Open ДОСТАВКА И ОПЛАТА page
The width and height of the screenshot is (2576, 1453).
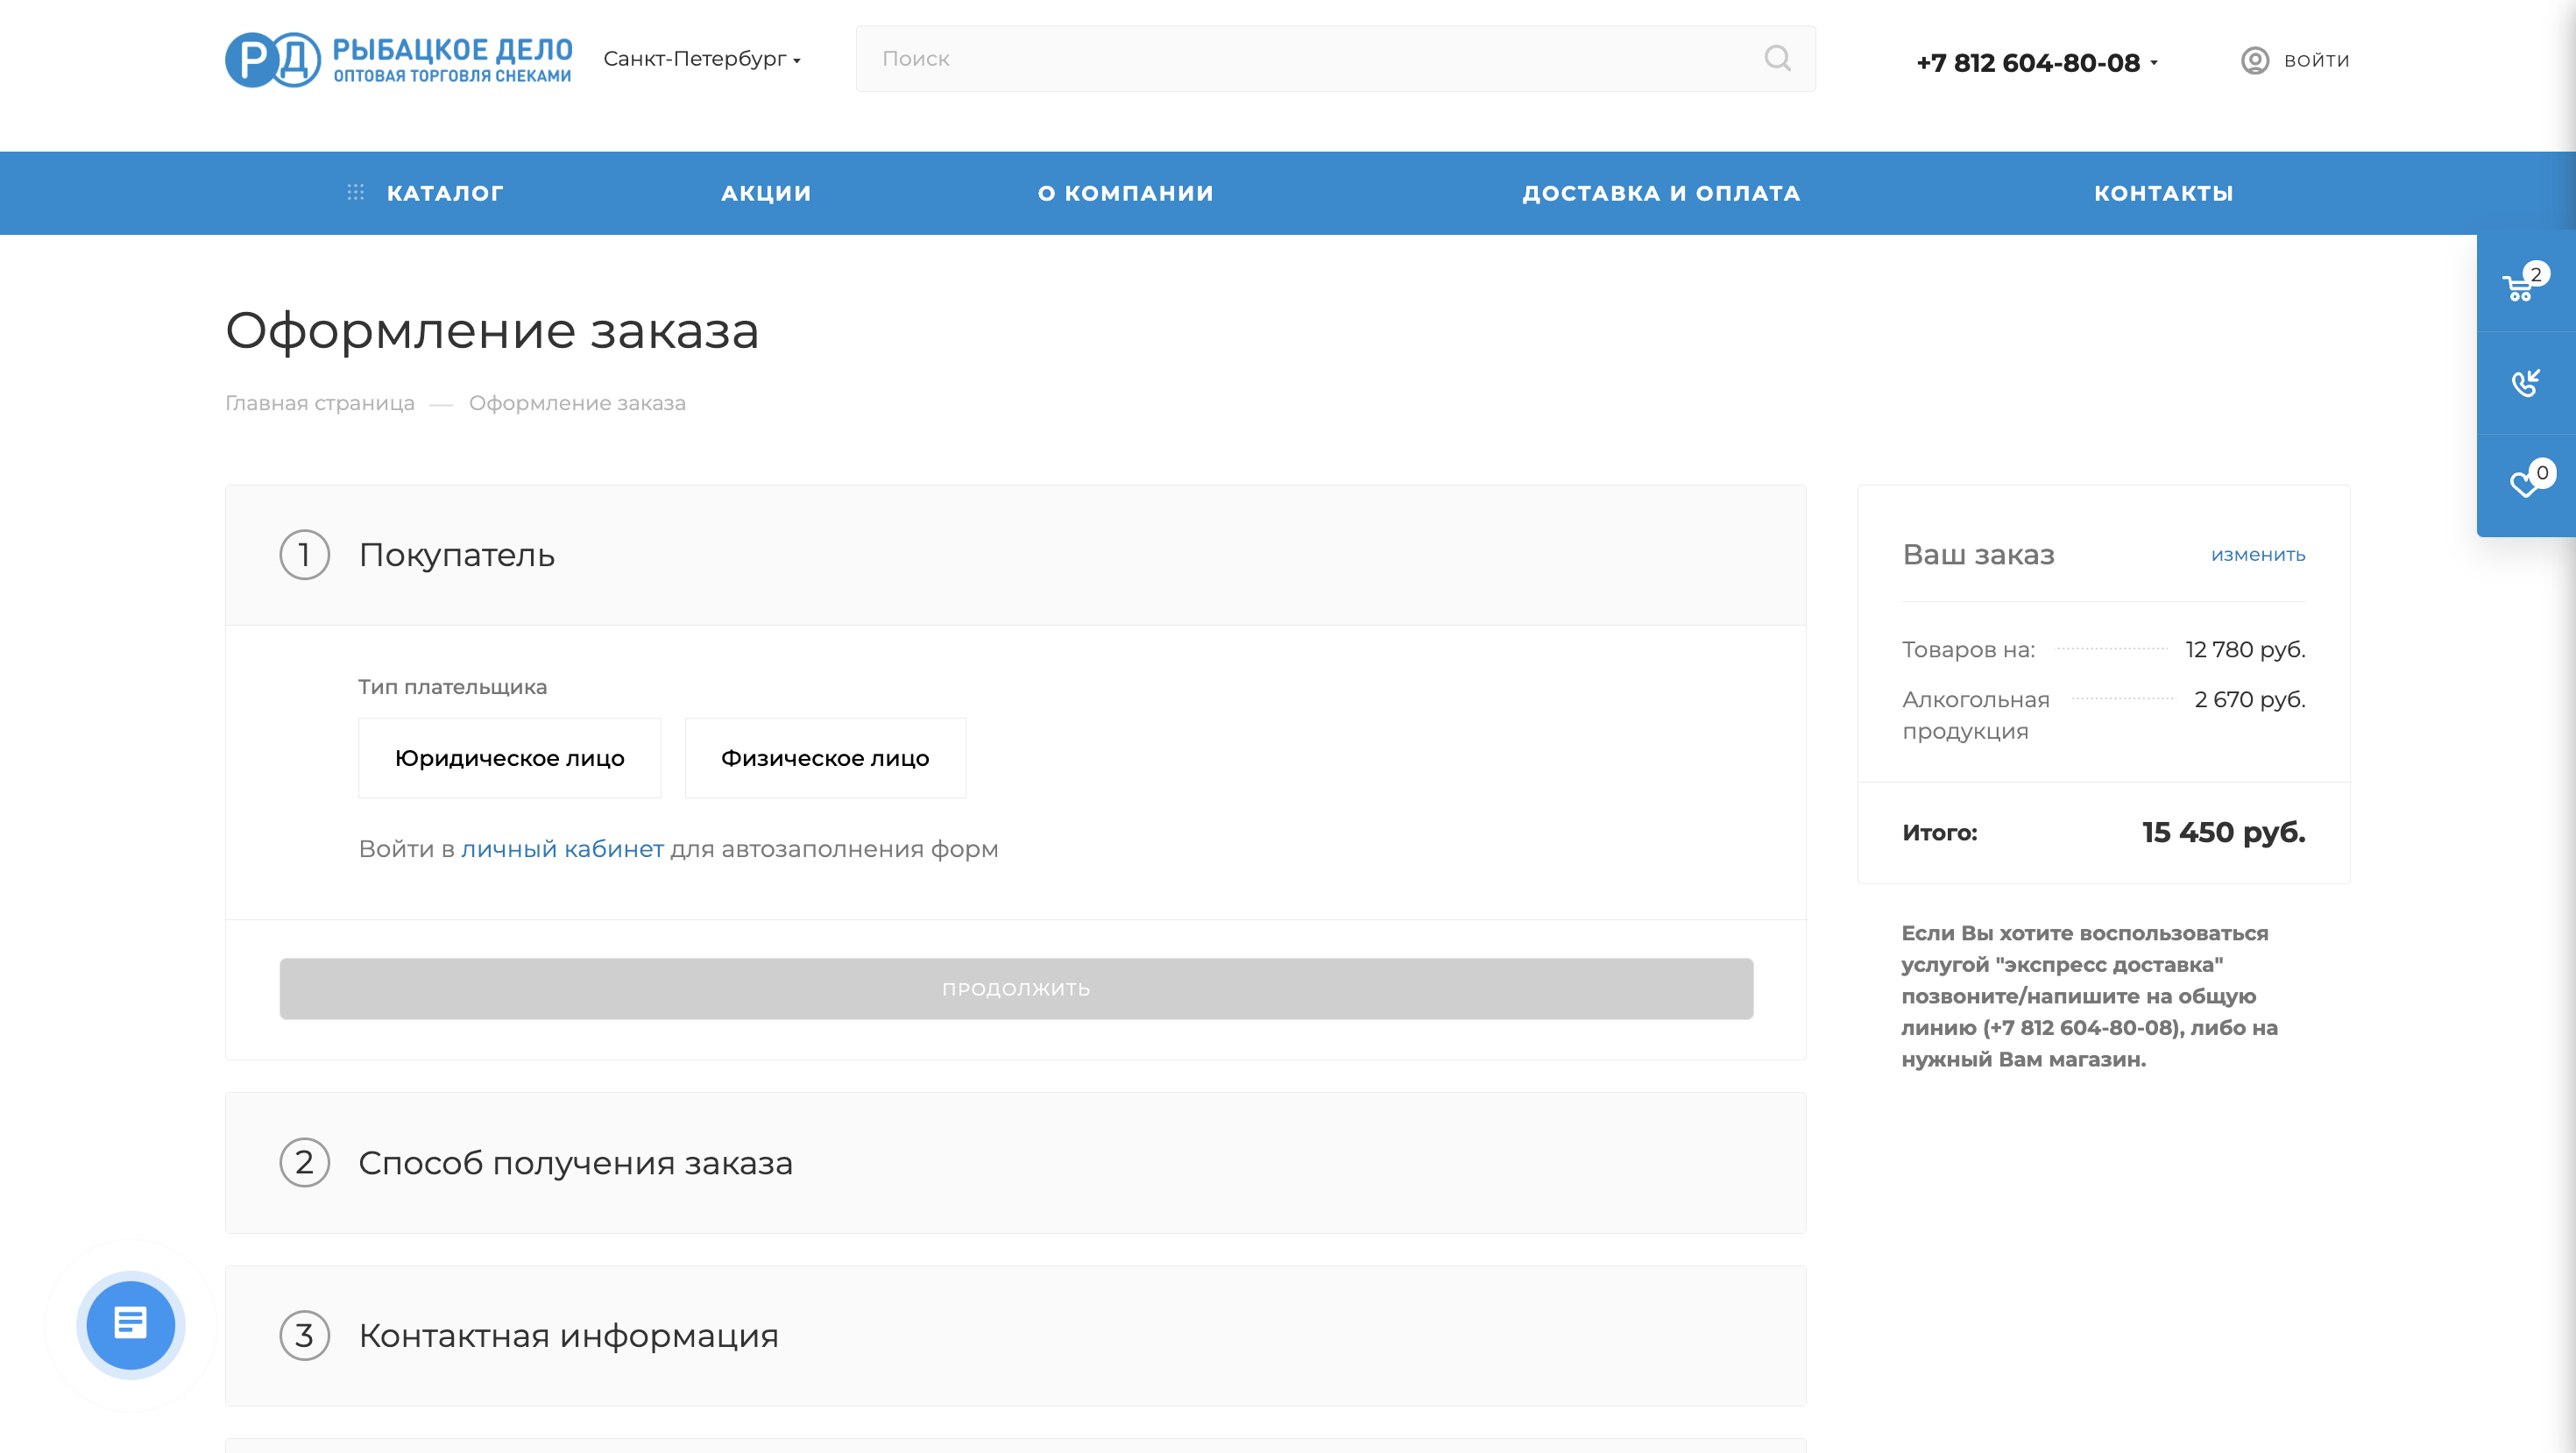(x=1662, y=192)
